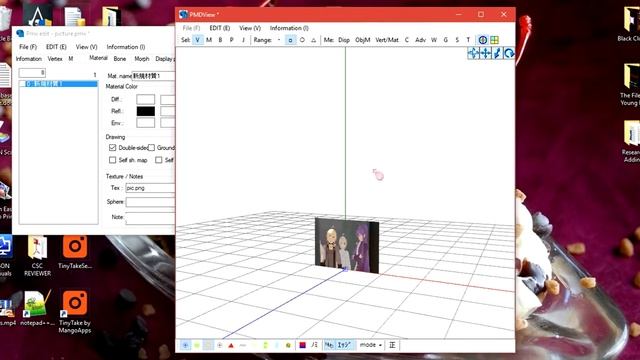Open the ObjM object manipulation panel
Image resolution: width=640 pixels, height=360 pixels.
pyautogui.click(x=362, y=40)
